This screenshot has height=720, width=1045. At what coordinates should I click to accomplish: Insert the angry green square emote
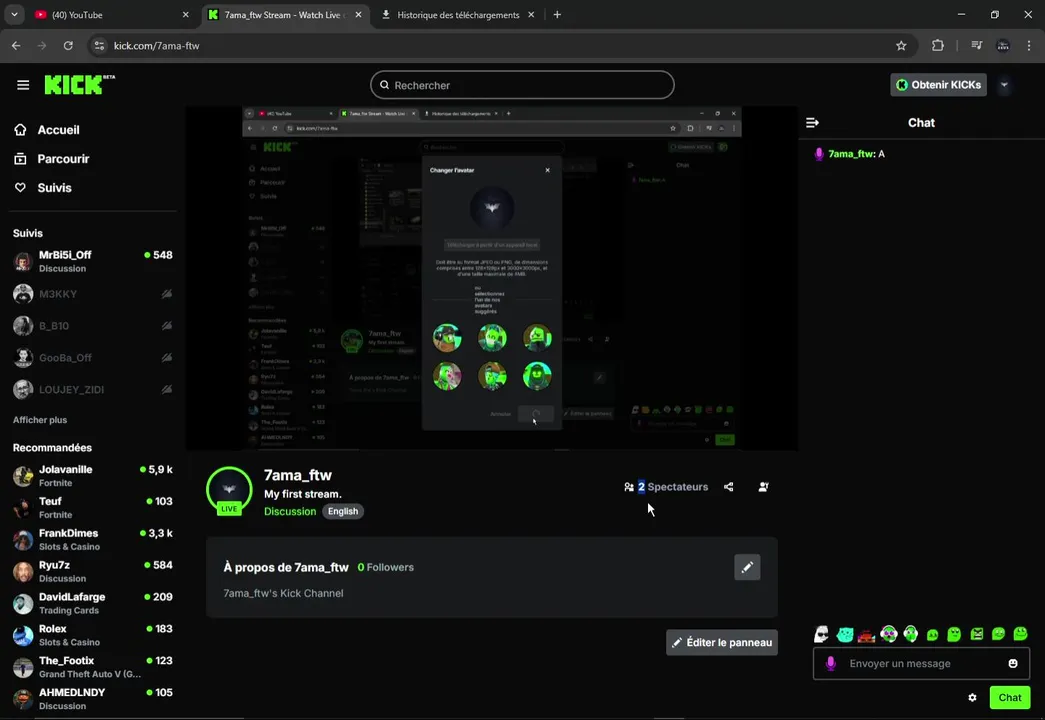976,634
